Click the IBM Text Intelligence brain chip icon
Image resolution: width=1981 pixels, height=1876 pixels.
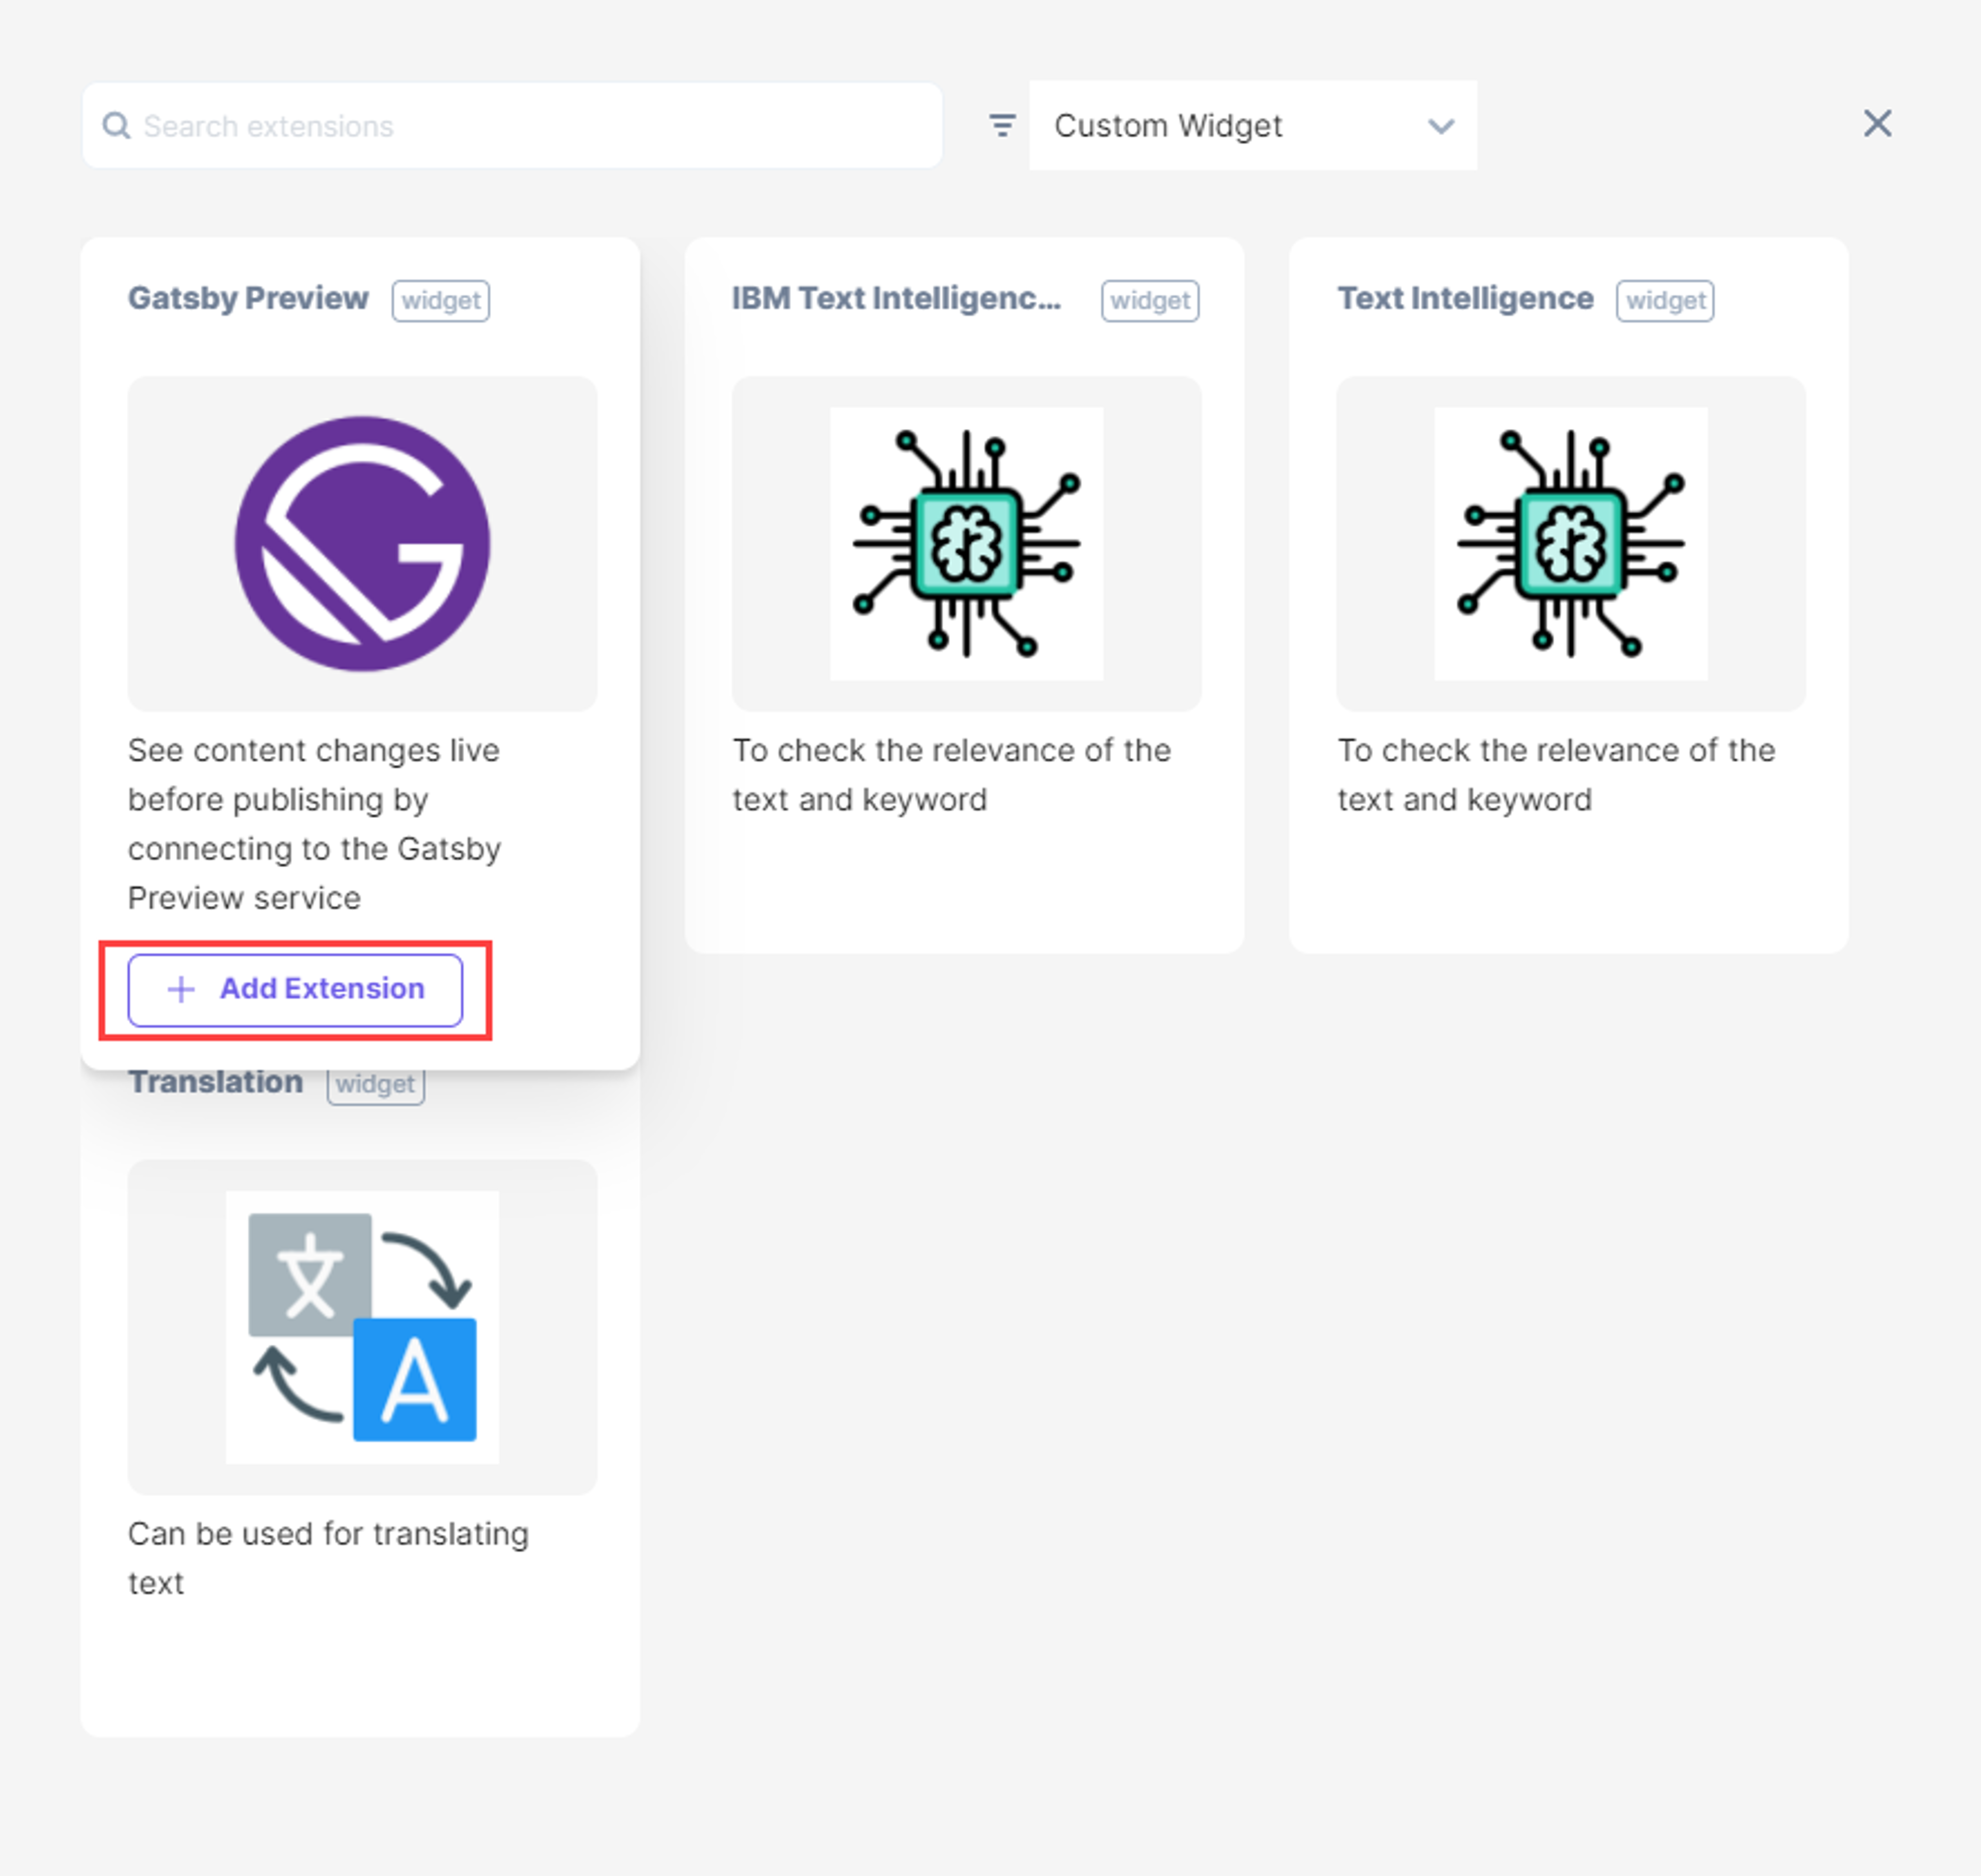click(x=966, y=543)
